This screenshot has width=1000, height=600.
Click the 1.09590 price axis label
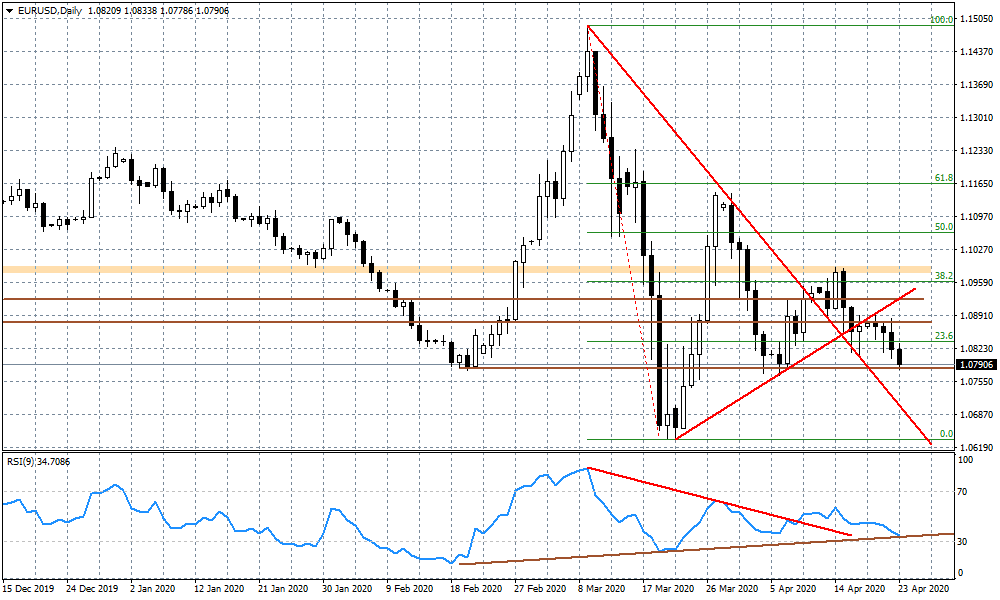click(x=976, y=282)
